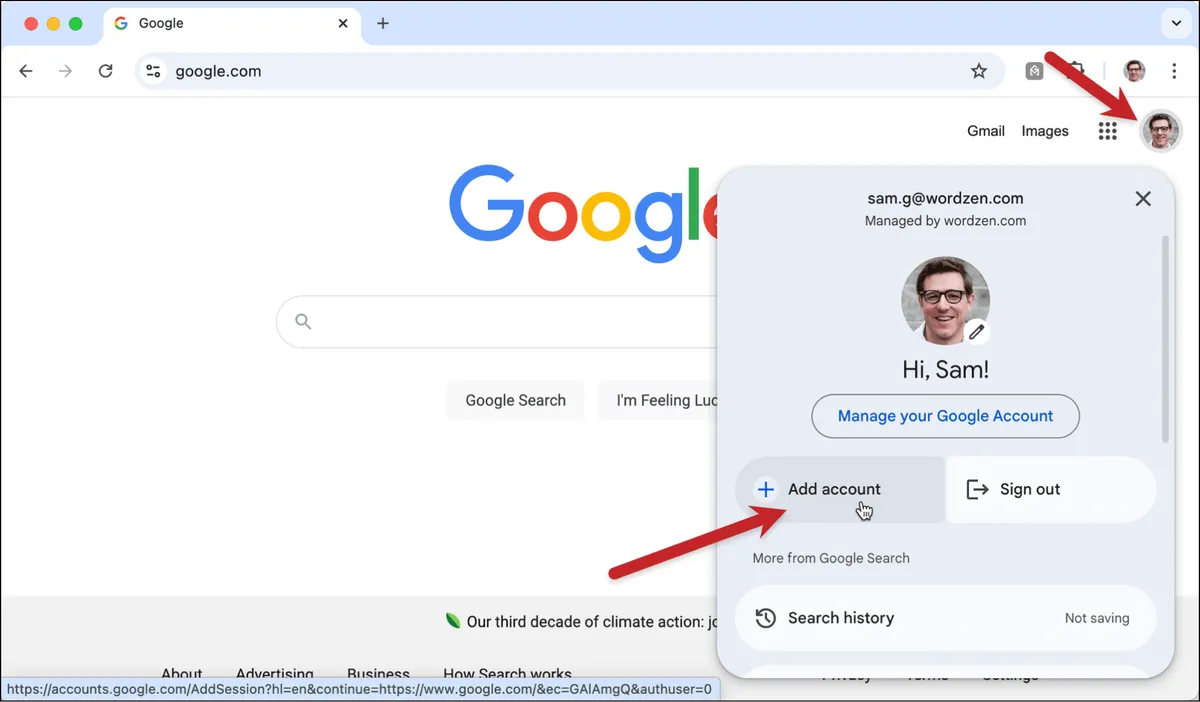Click the Managed by wordzen.com text
This screenshot has width=1200, height=702.
coord(945,221)
